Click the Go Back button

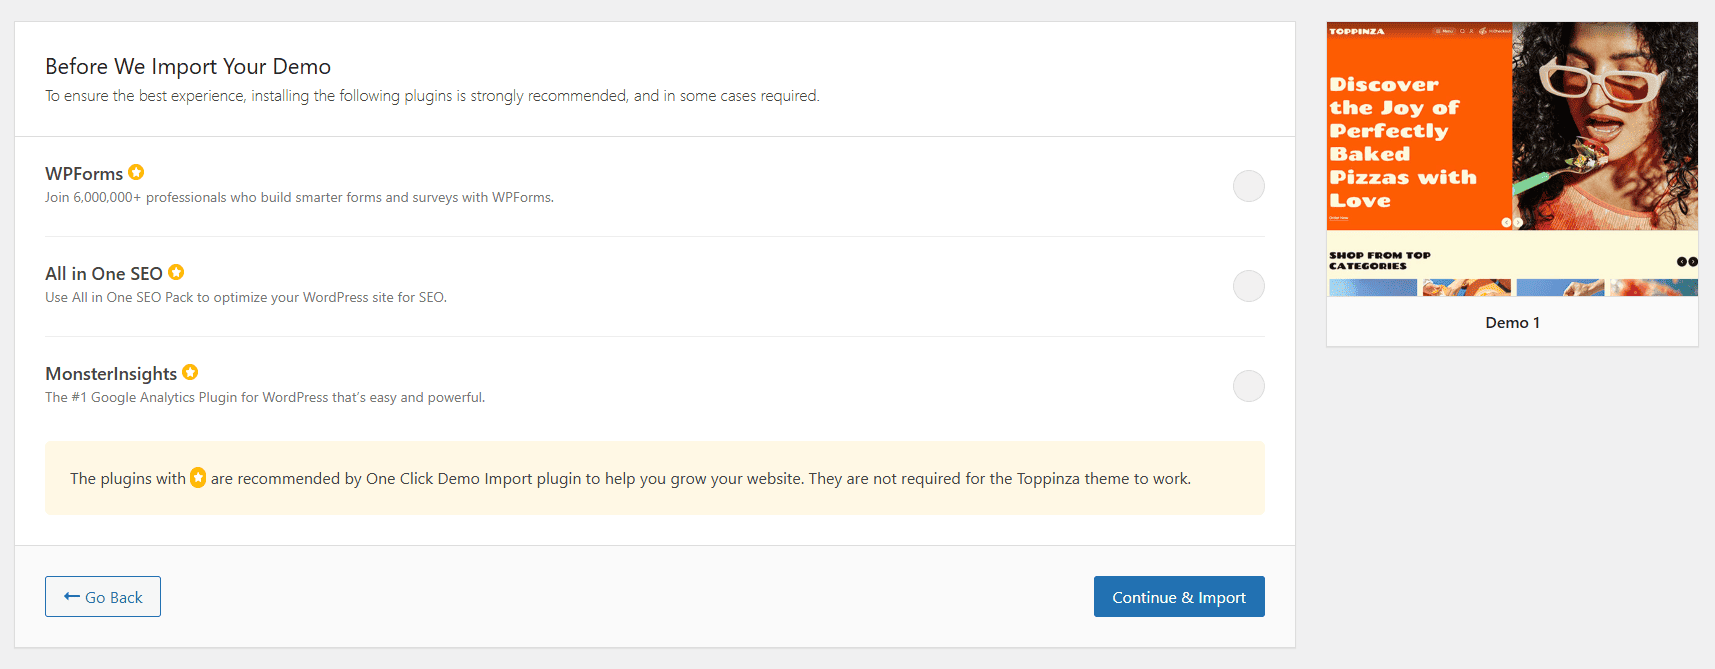coord(103,597)
